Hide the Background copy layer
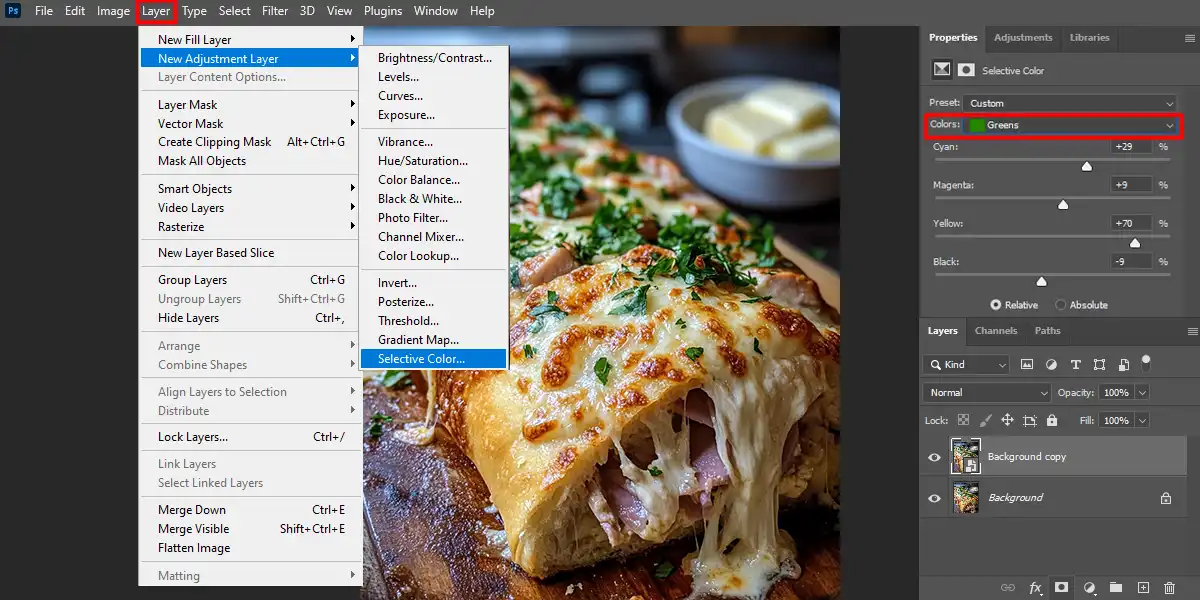 click(934, 457)
